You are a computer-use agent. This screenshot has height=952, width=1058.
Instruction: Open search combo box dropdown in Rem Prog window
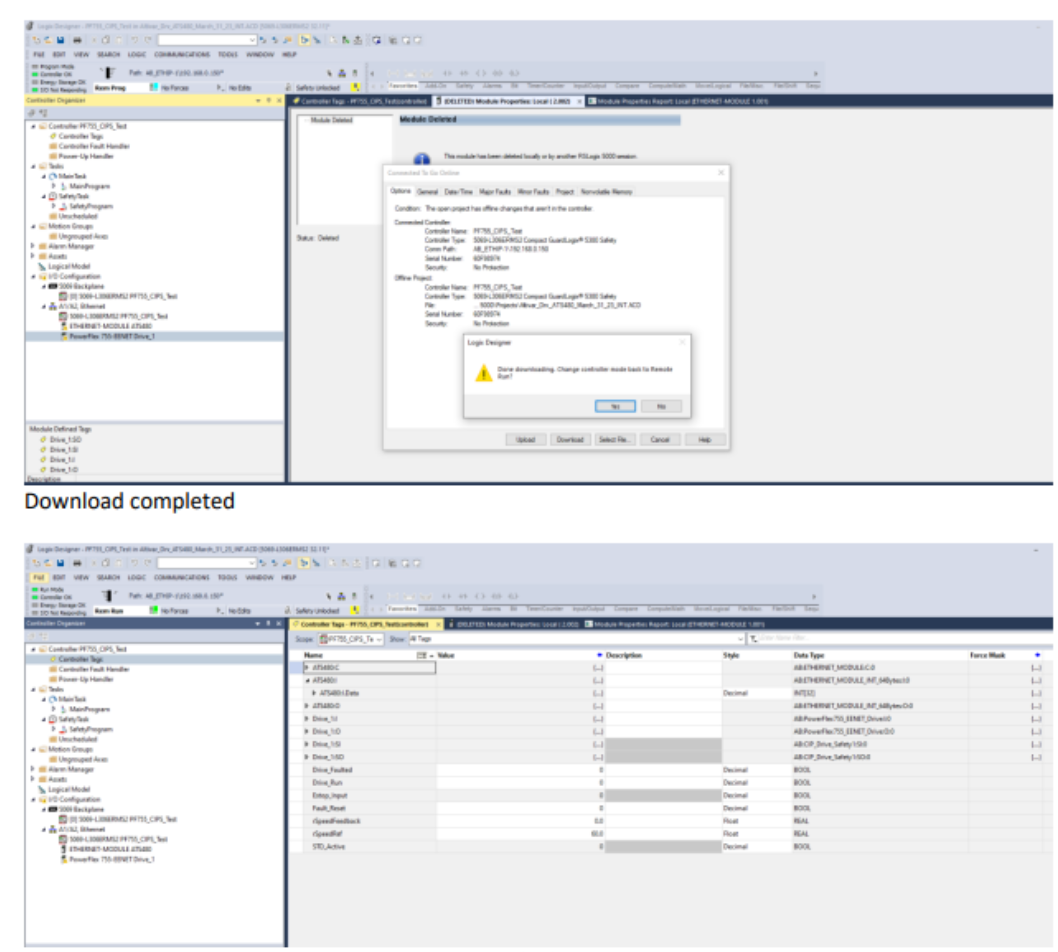click(252, 40)
